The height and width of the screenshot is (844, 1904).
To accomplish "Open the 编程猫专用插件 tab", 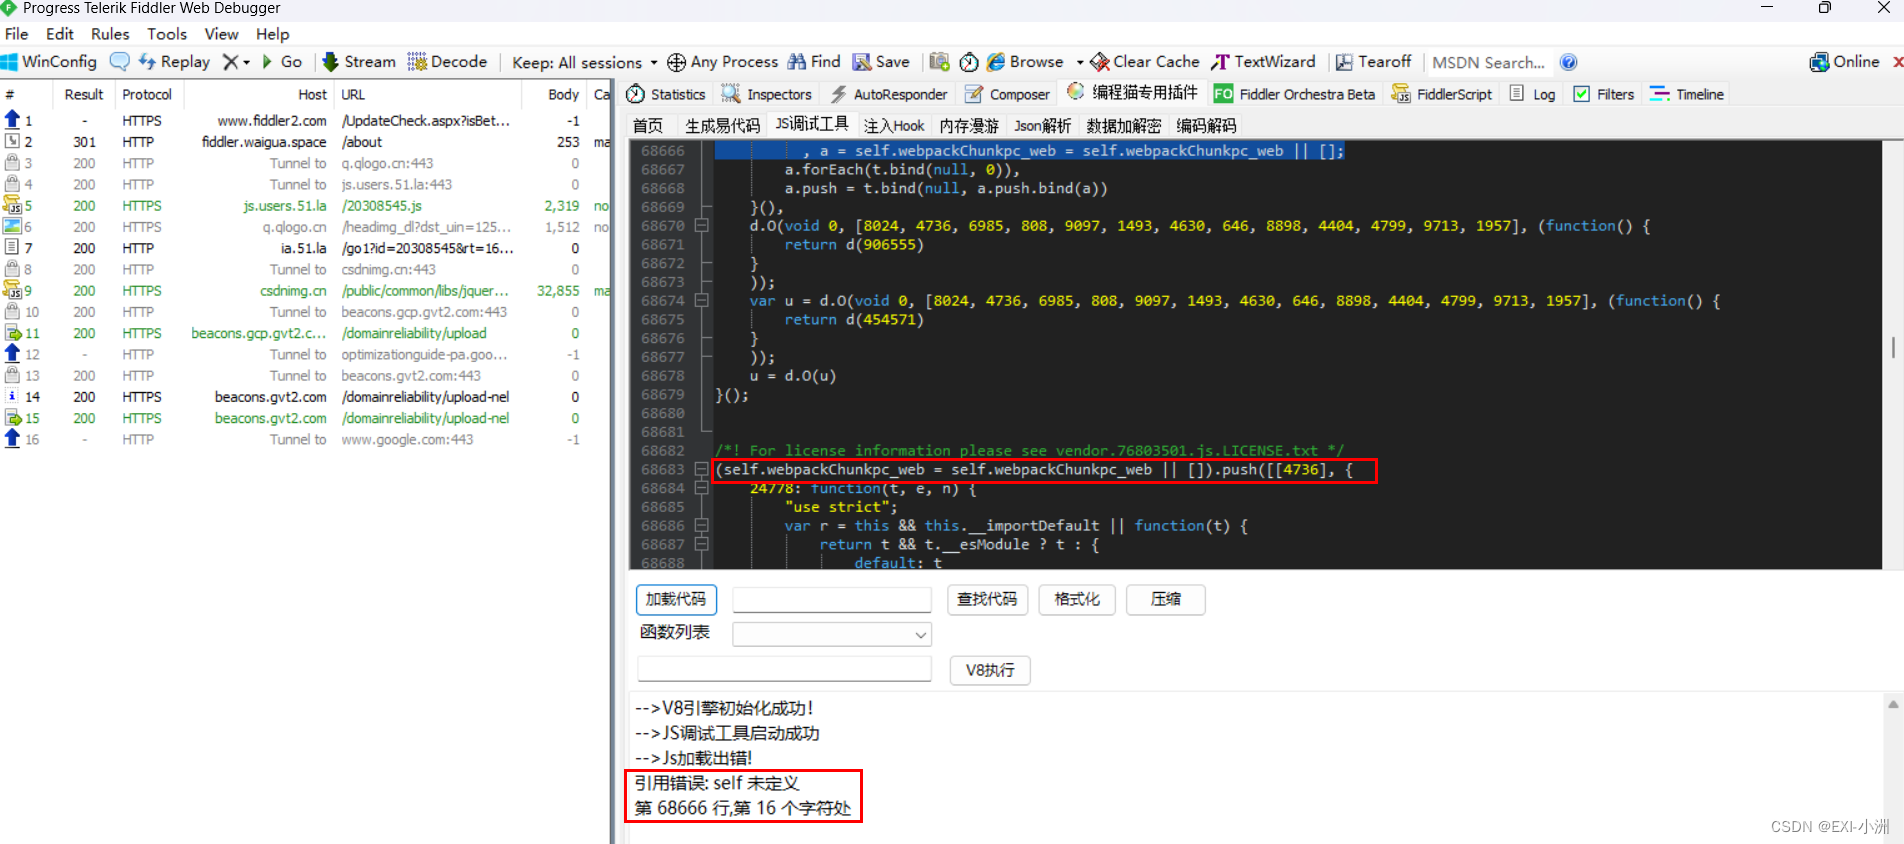I will [x=1133, y=93].
